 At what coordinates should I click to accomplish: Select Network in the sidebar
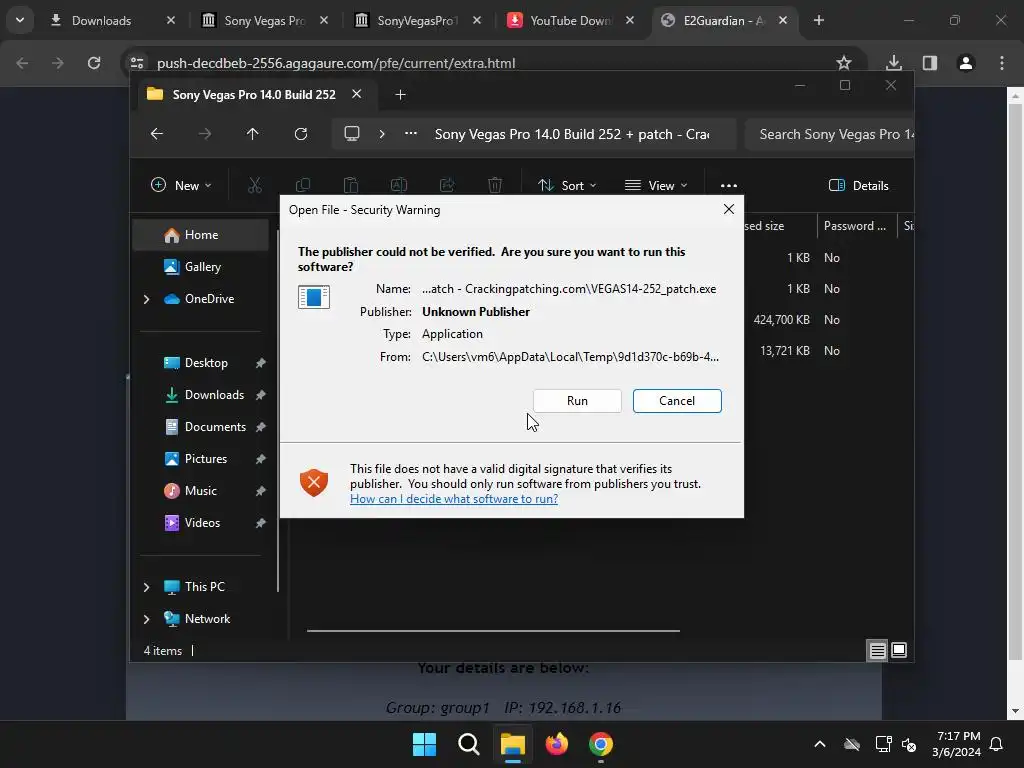207,619
